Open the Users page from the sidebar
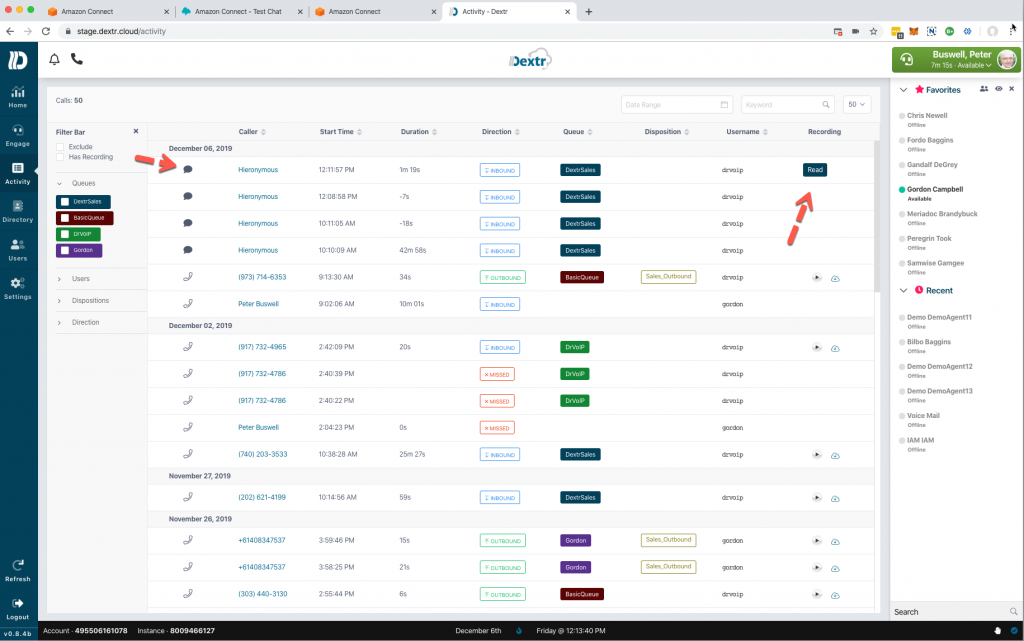 [18, 250]
